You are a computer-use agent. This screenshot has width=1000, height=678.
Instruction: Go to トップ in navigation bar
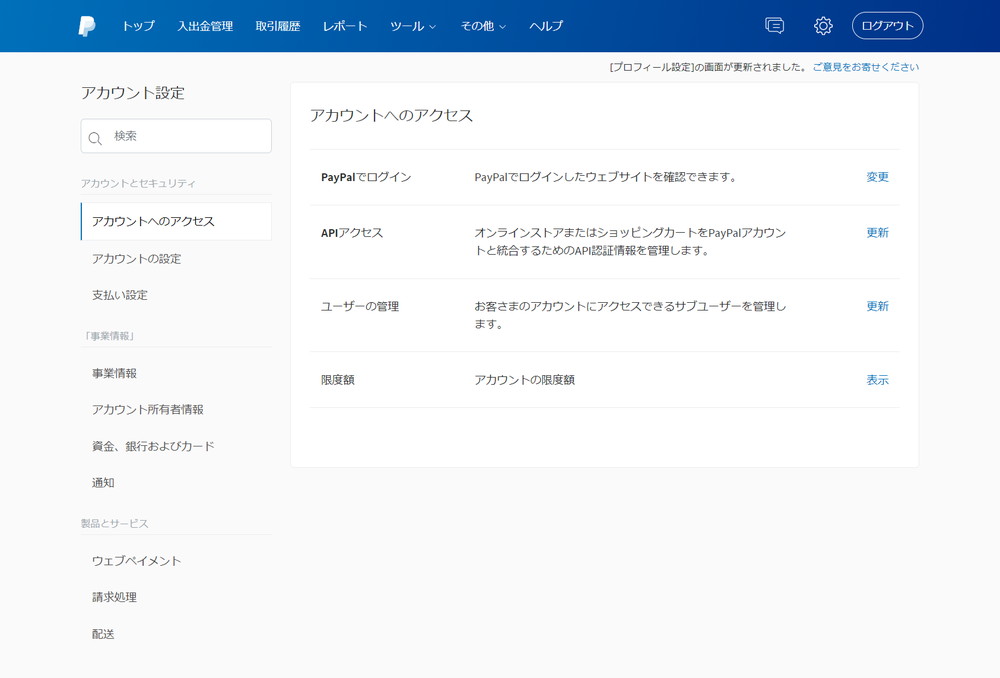click(138, 26)
